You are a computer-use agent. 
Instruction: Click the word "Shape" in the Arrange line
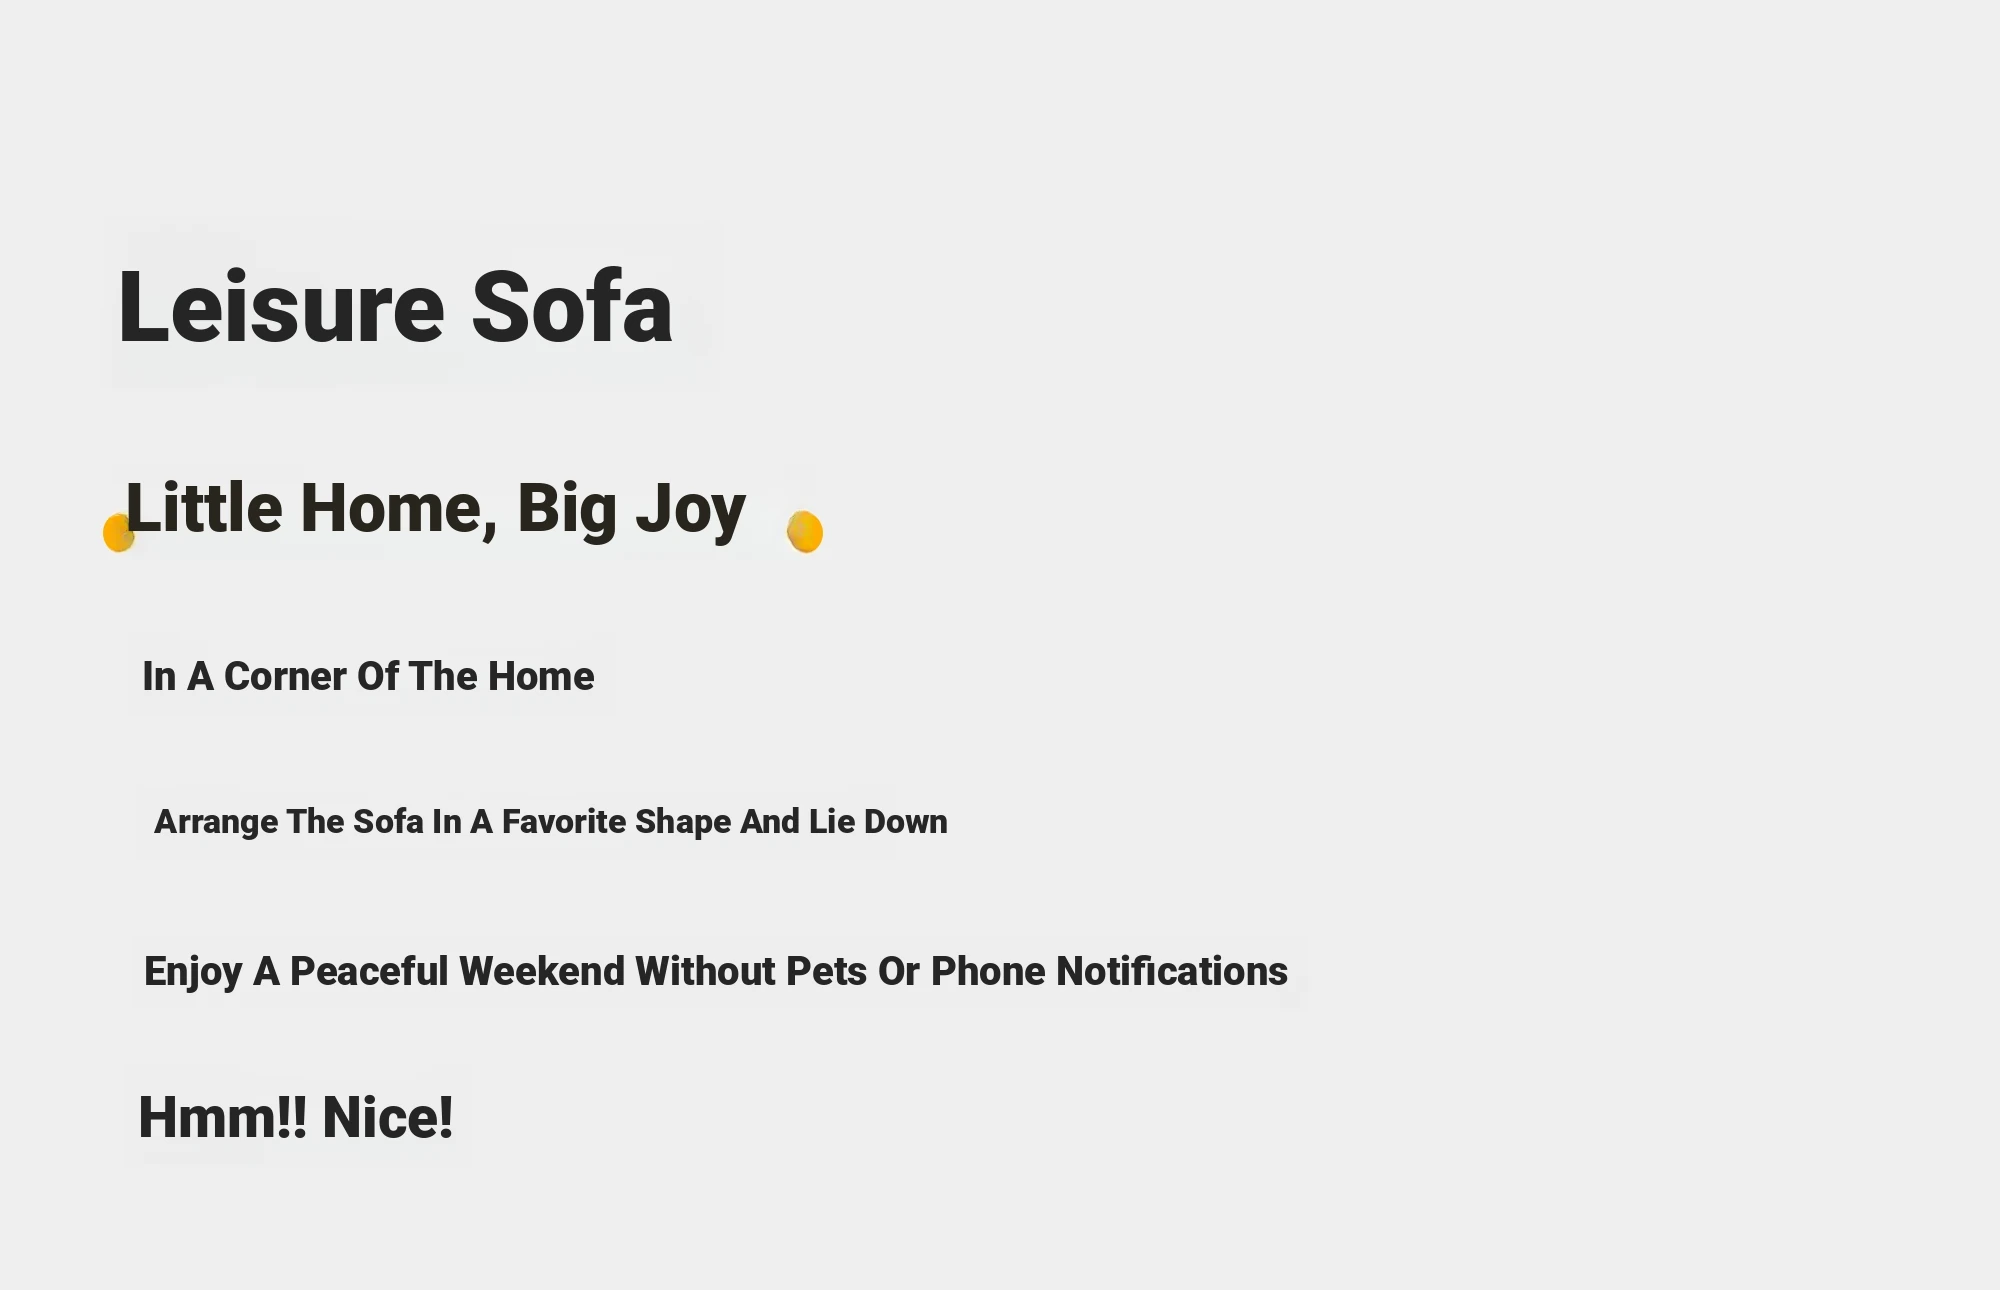coord(683,822)
